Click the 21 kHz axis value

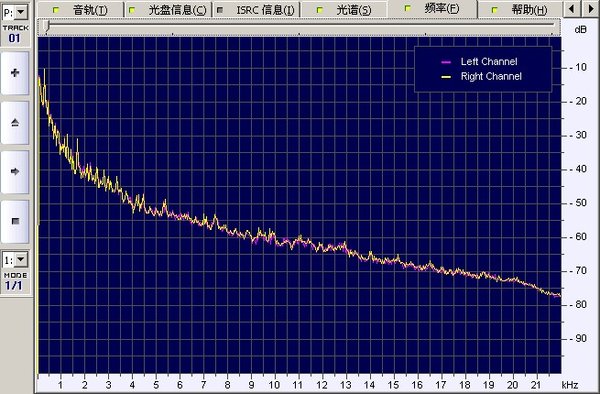coord(536,385)
